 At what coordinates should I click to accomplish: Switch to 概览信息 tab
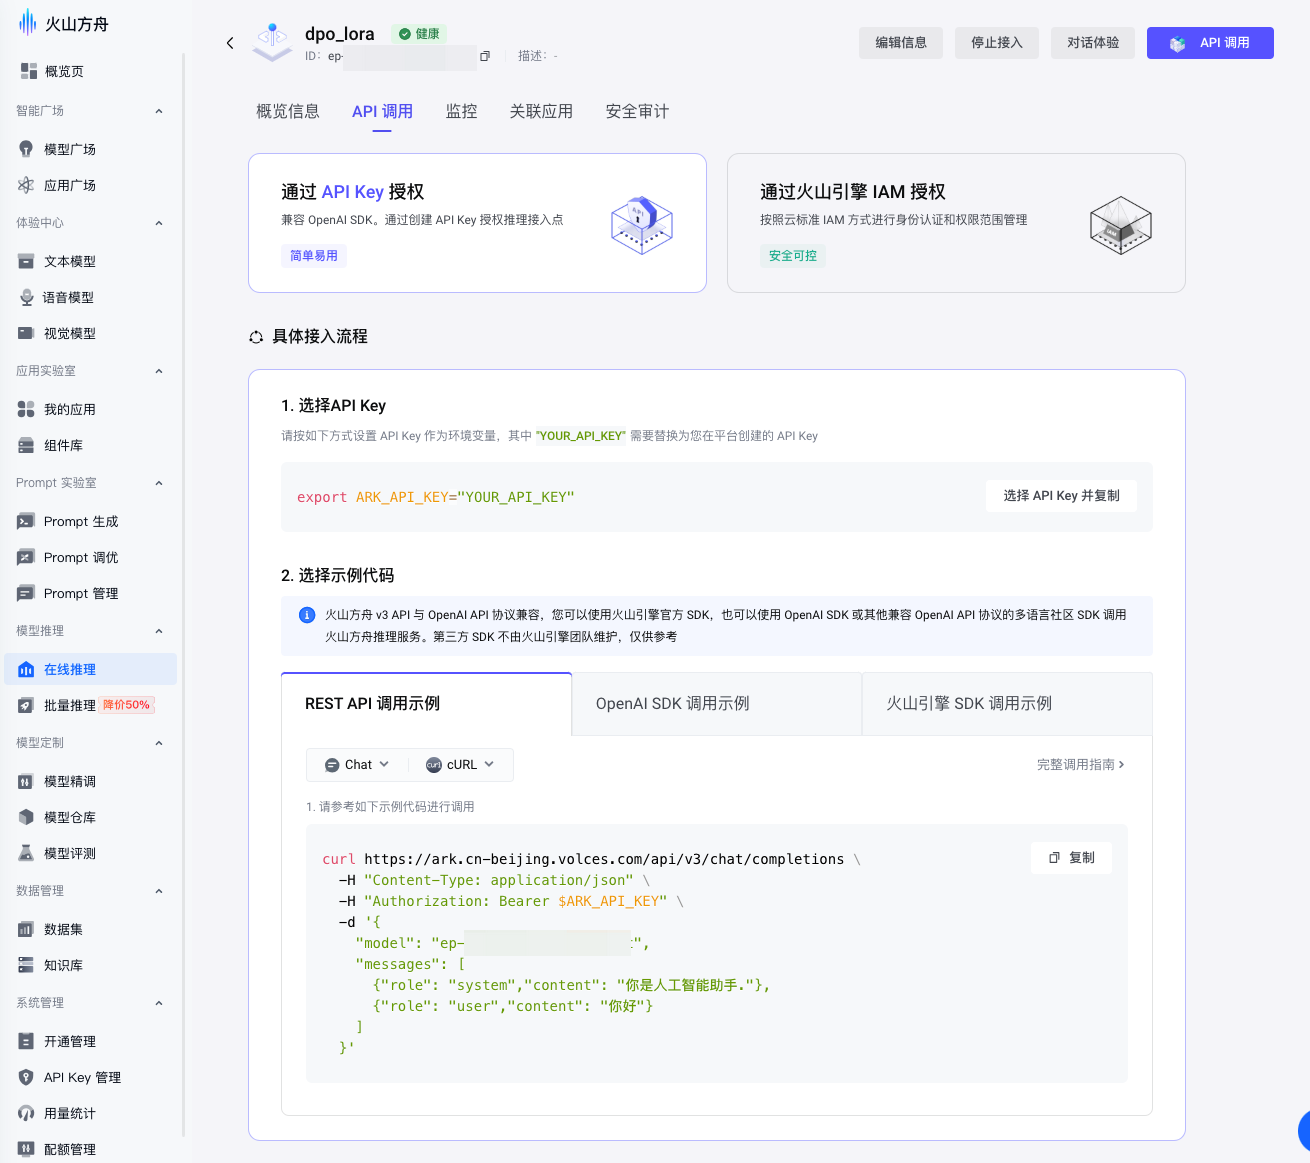pos(288,111)
